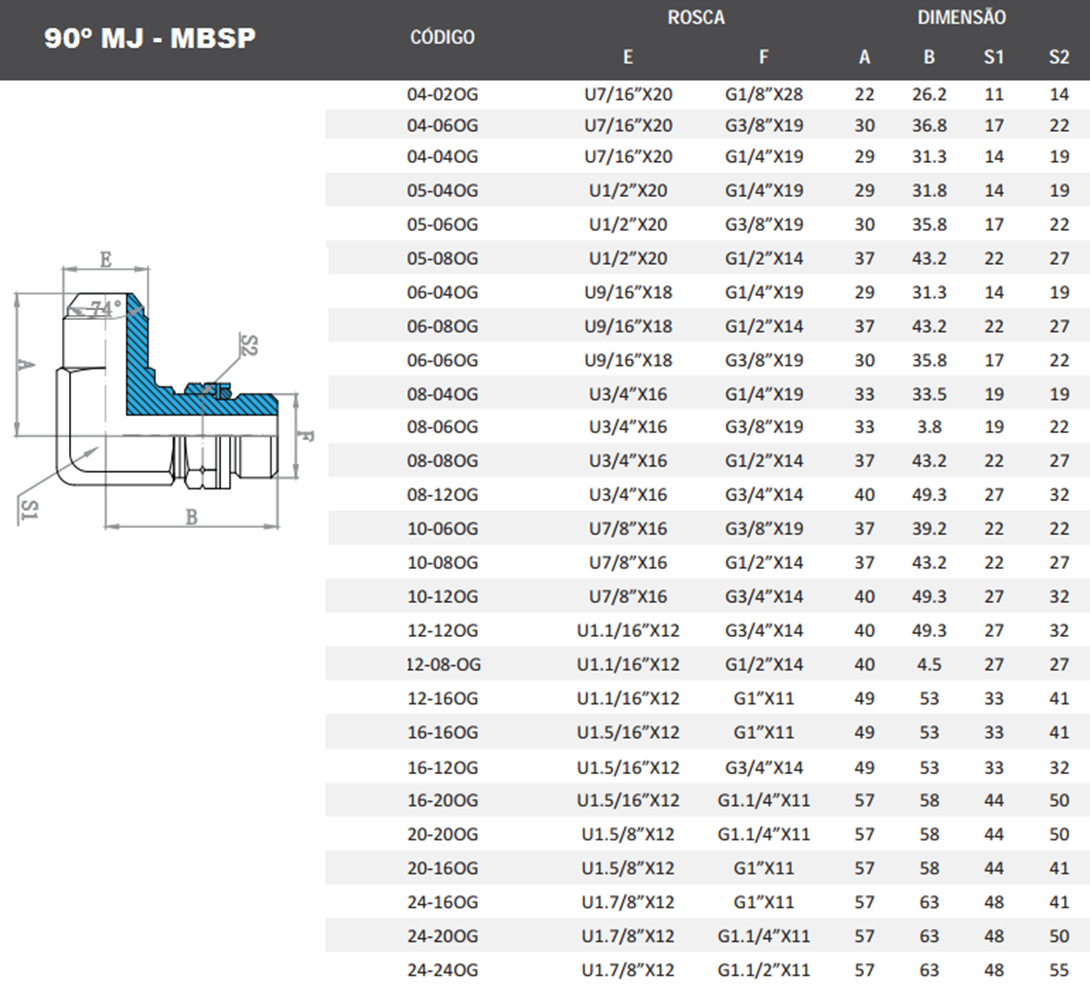This screenshot has height=984, width=1090.
Task: Select the DIMENSÃO header group
Action: [961, 18]
